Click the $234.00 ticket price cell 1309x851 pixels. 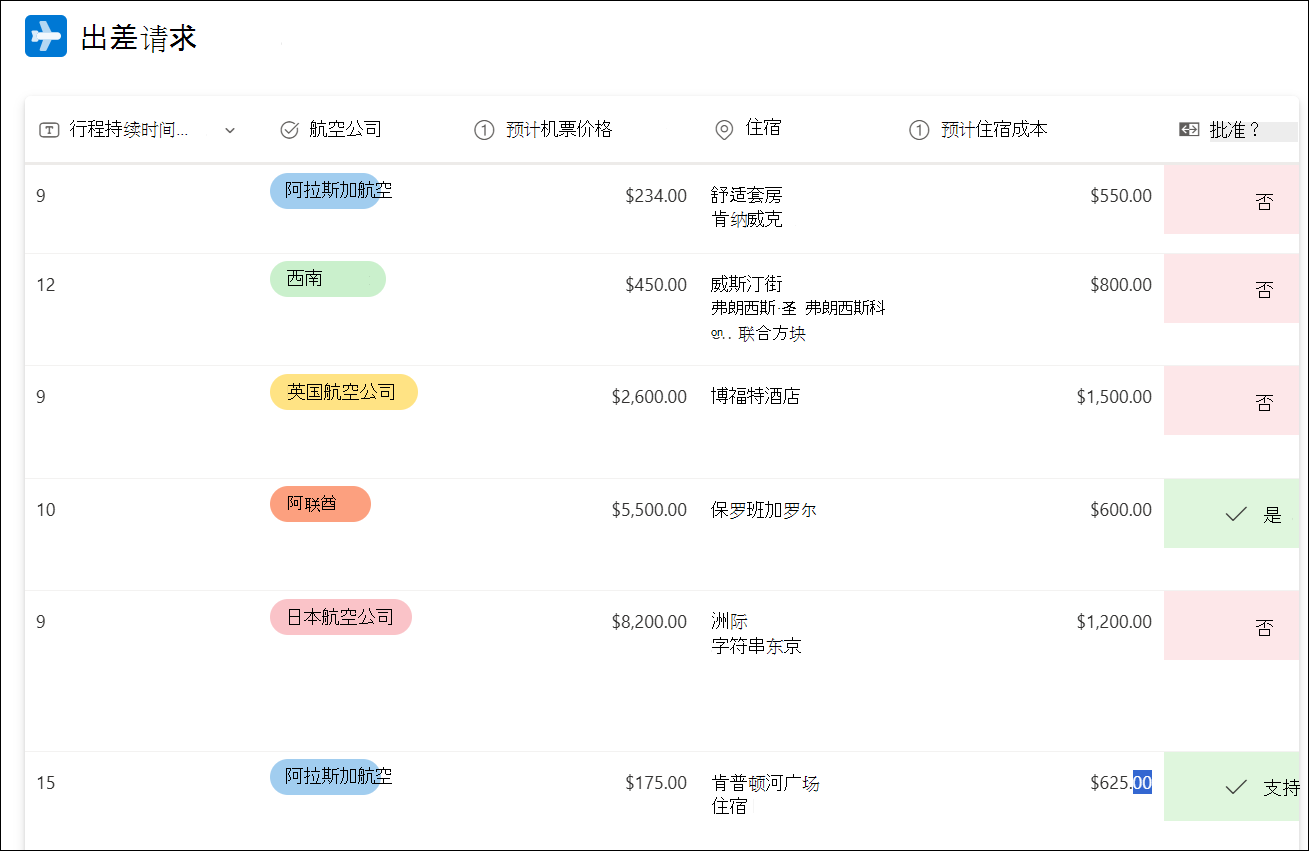[656, 196]
